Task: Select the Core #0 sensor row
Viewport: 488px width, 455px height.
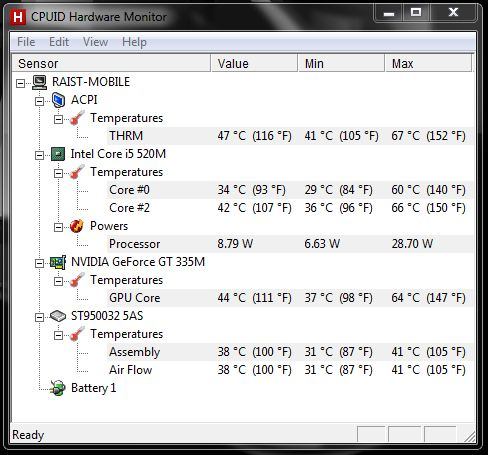Action: [x=290, y=190]
